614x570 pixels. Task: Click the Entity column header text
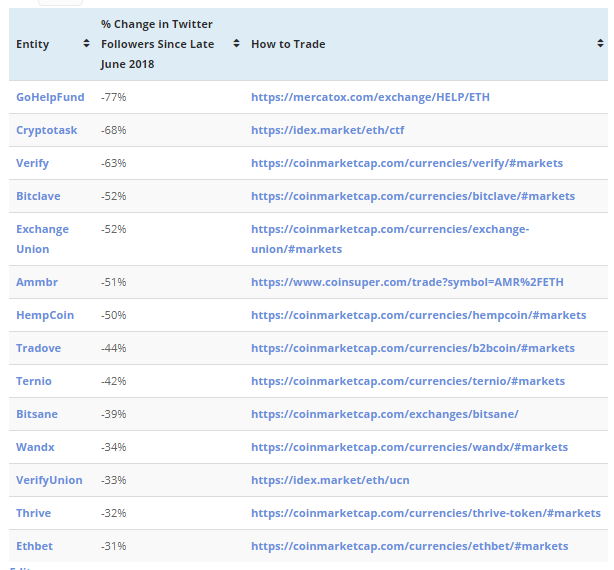click(33, 44)
